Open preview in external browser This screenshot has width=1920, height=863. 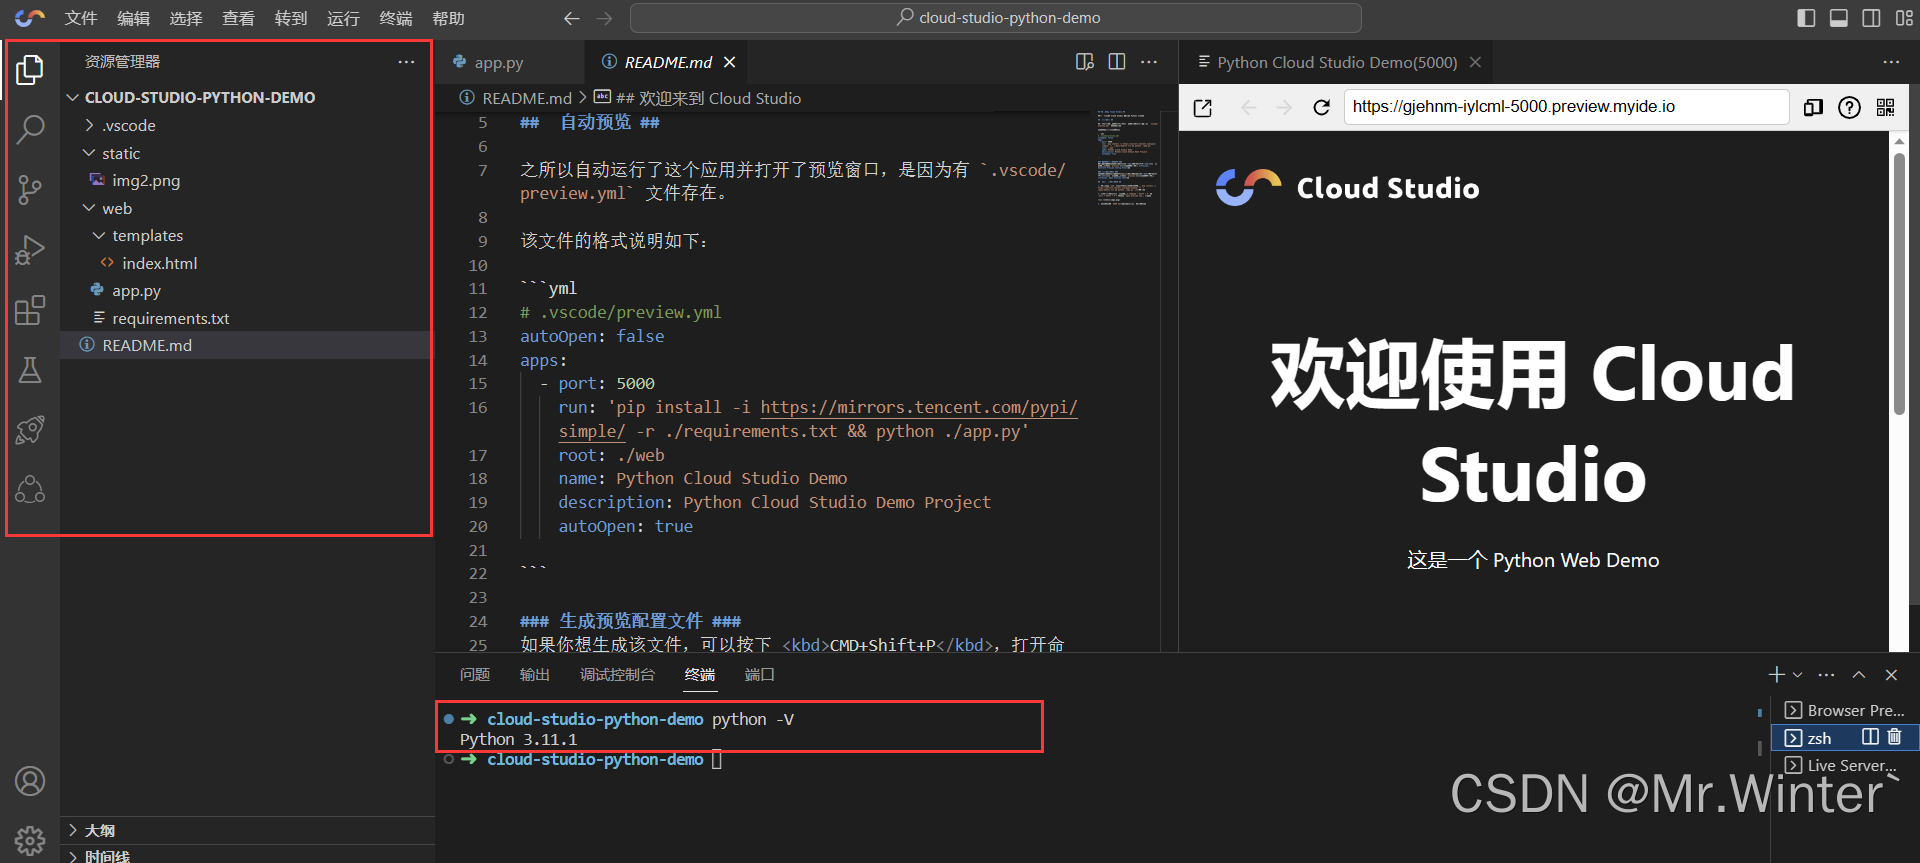(1203, 108)
